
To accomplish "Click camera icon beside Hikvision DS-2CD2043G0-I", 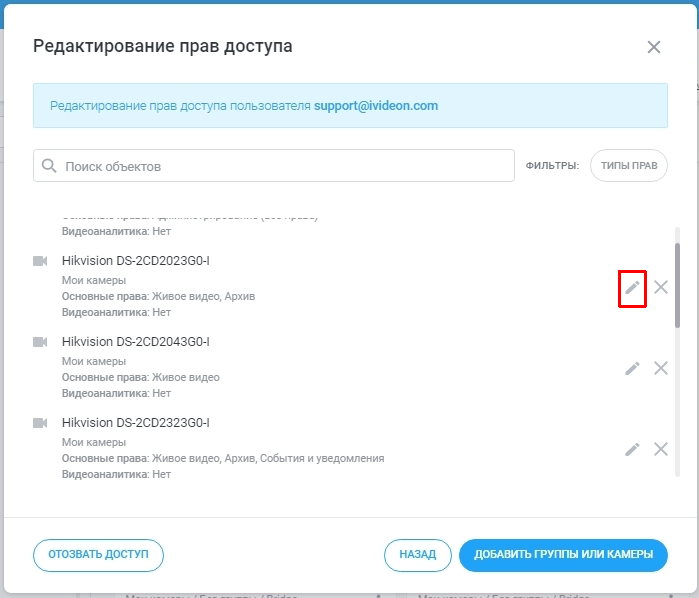I will [x=40, y=342].
